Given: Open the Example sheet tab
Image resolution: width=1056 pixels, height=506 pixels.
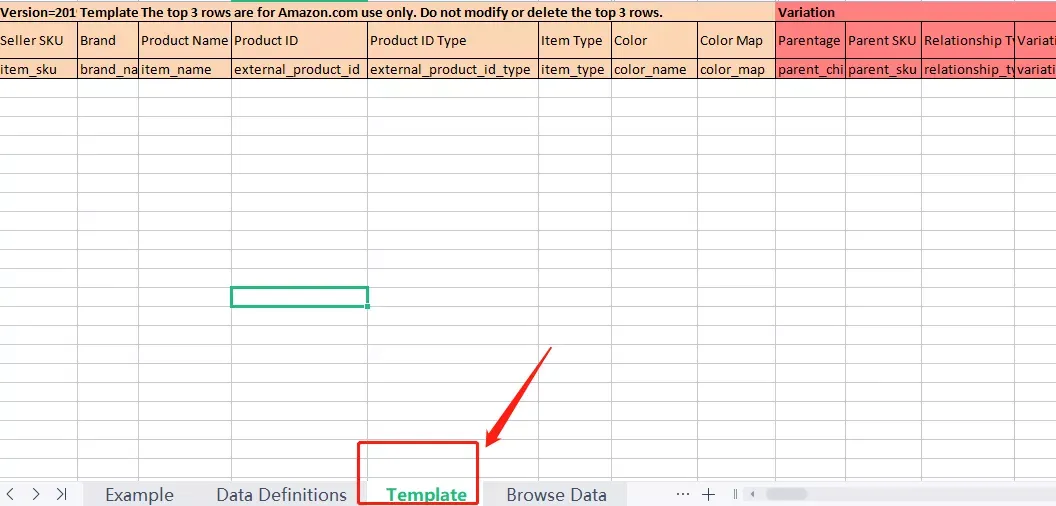Looking at the screenshot, I should click(139, 495).
